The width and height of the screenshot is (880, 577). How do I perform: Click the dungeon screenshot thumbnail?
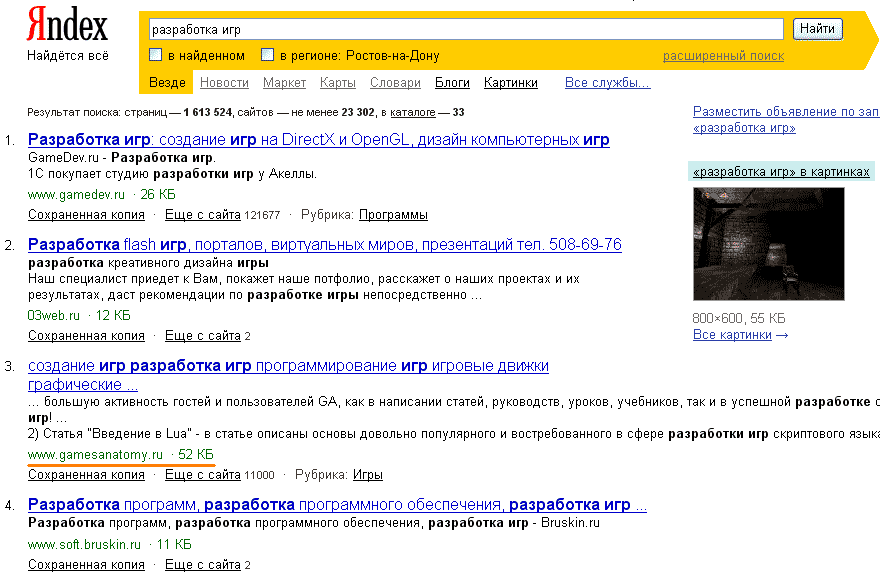(768, 243)
